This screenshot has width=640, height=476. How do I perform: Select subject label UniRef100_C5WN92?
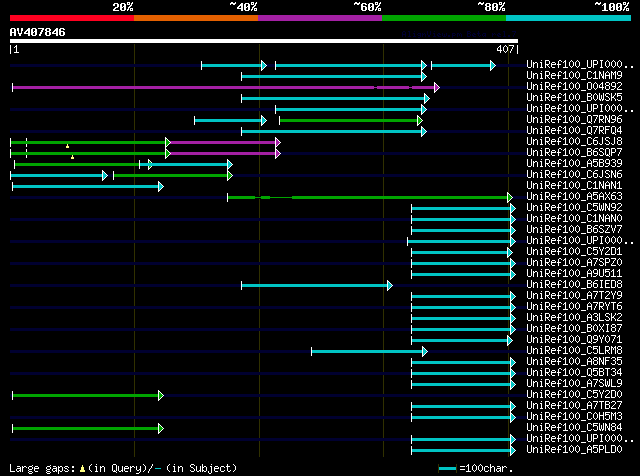(574, 207)
